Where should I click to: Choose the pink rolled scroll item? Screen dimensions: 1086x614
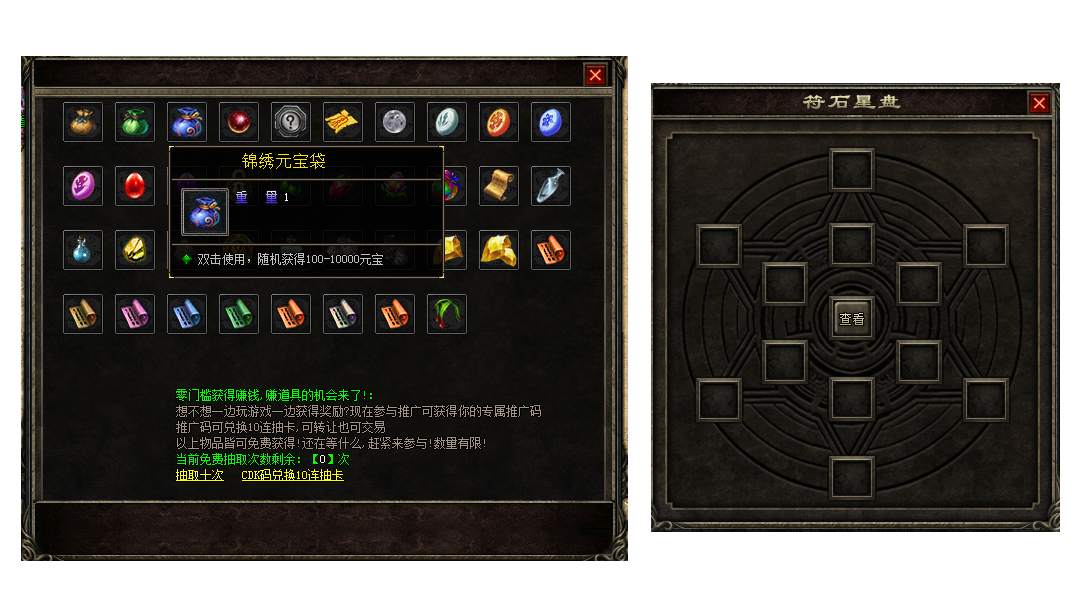[x=135, y=314]
